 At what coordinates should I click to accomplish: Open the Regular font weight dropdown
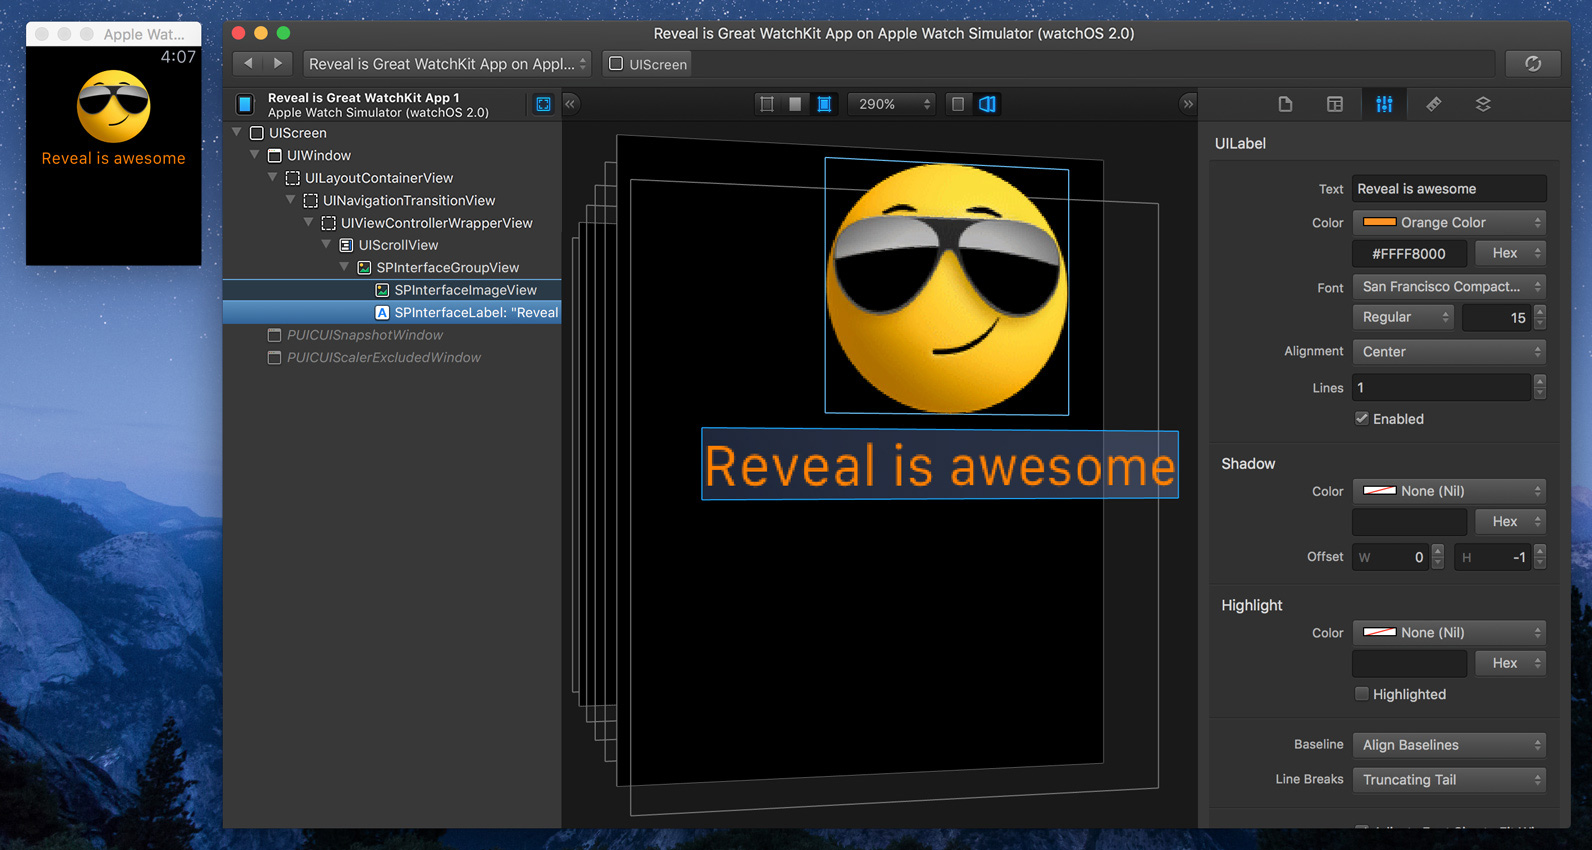(x=1403, y=317)
